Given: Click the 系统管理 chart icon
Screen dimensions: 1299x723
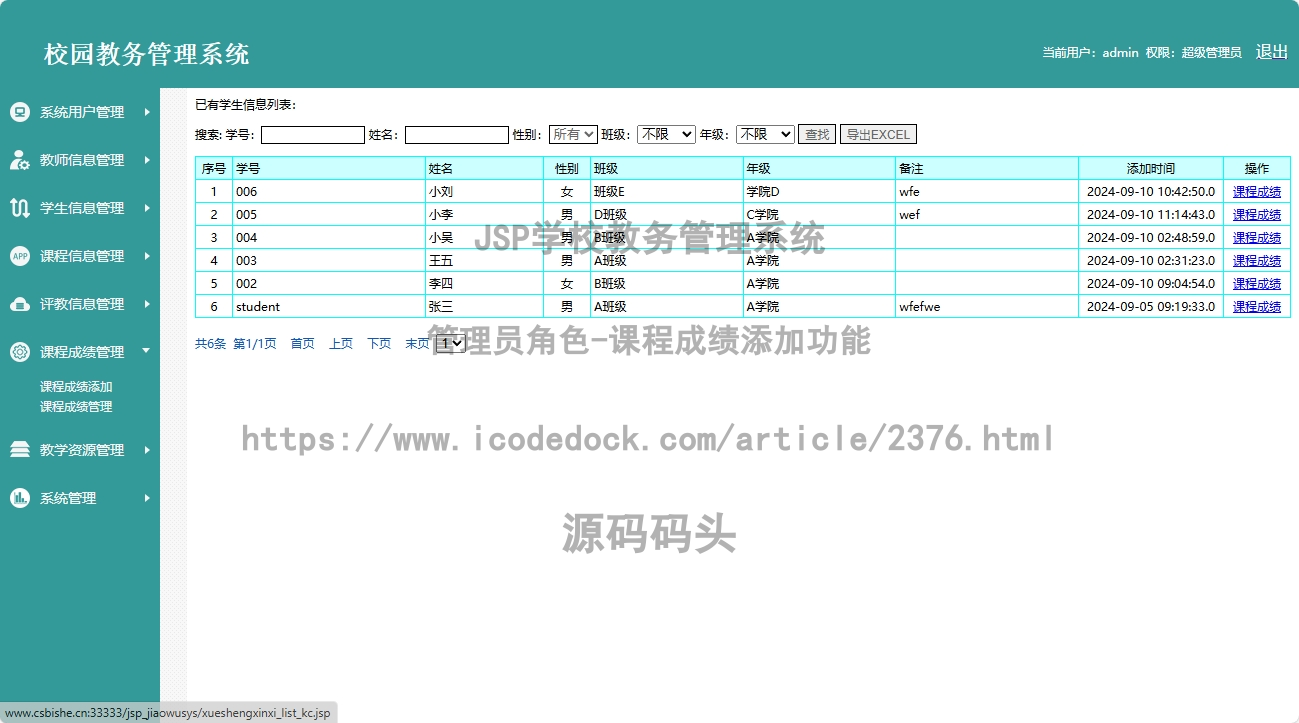Looking at the screenshot, I should (20, 498).
